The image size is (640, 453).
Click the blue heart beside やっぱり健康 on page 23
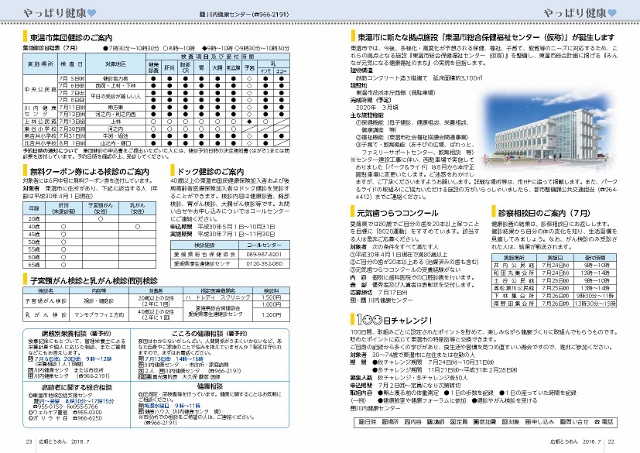coord(92,13)
